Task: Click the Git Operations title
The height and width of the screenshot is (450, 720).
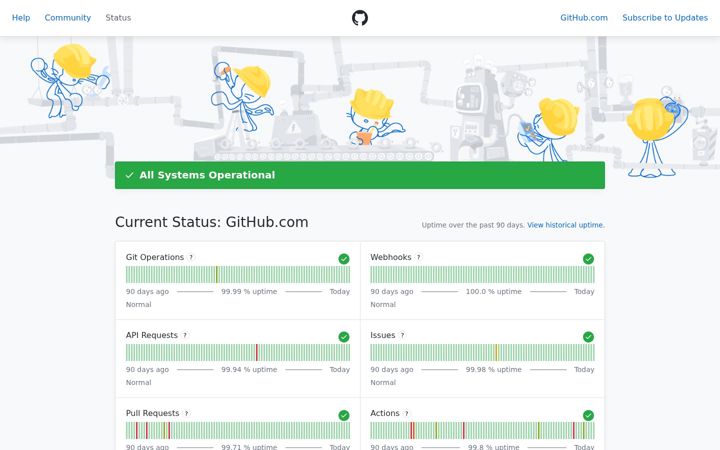Action: 155,257
